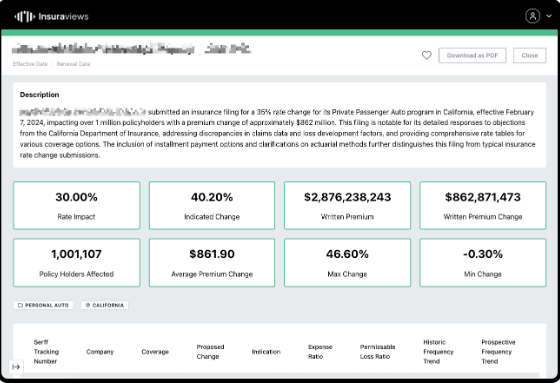Image resolution: width=560 pixels, height=385 pixels.
Task: Click the Historic Frequency Trend column header
Action: coord(438,352)
